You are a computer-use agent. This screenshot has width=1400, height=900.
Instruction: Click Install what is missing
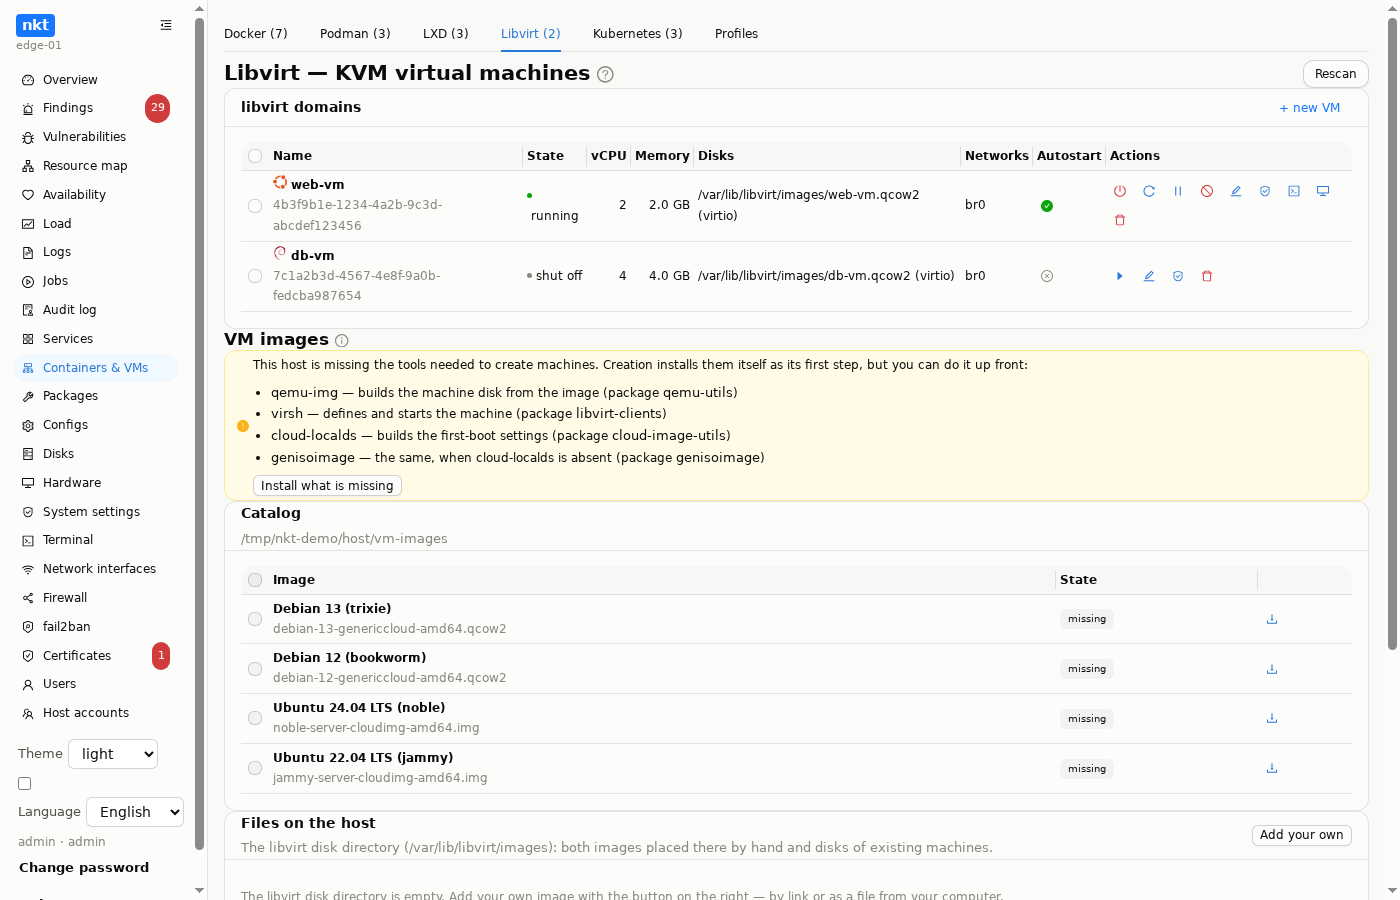(x=327, y=486)
